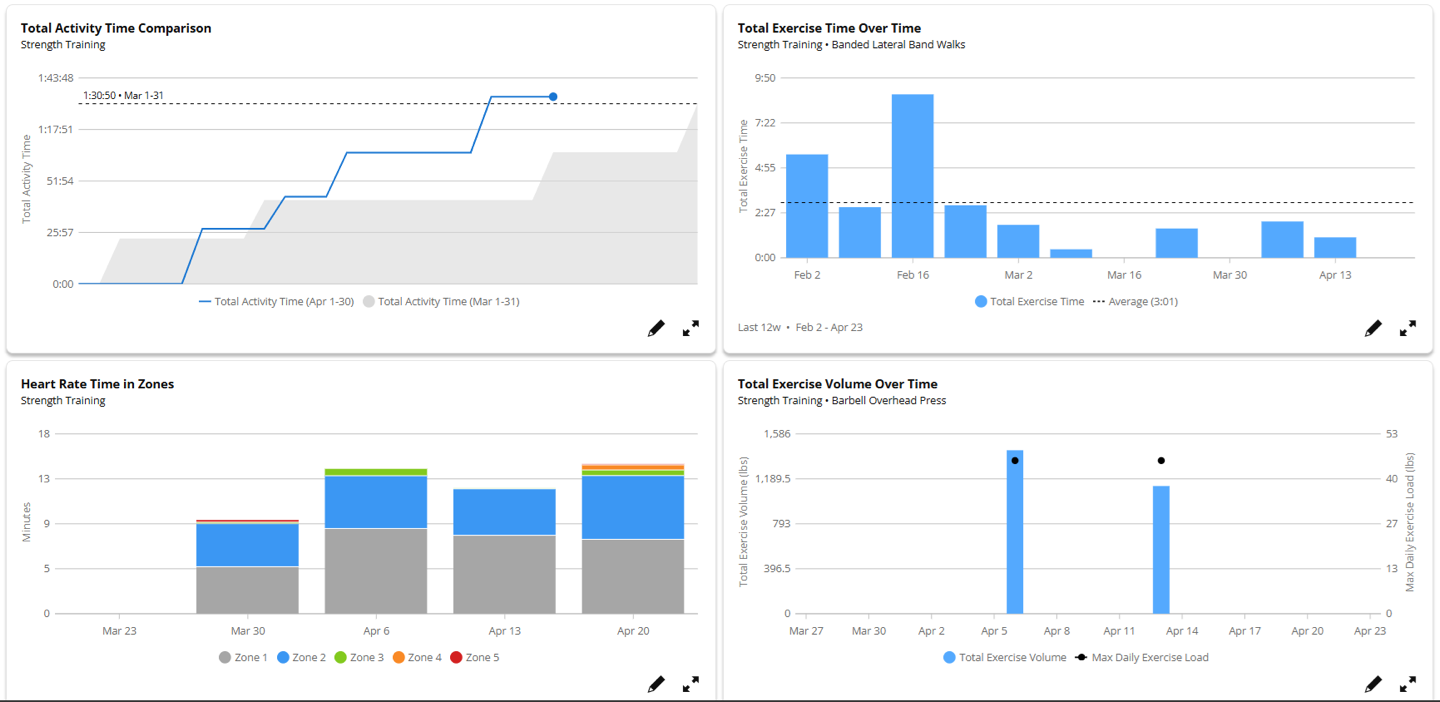Screen dimensions: 1440x702
Task: Click the Total Exercise Volume legend item
Action: point(1004,657)
